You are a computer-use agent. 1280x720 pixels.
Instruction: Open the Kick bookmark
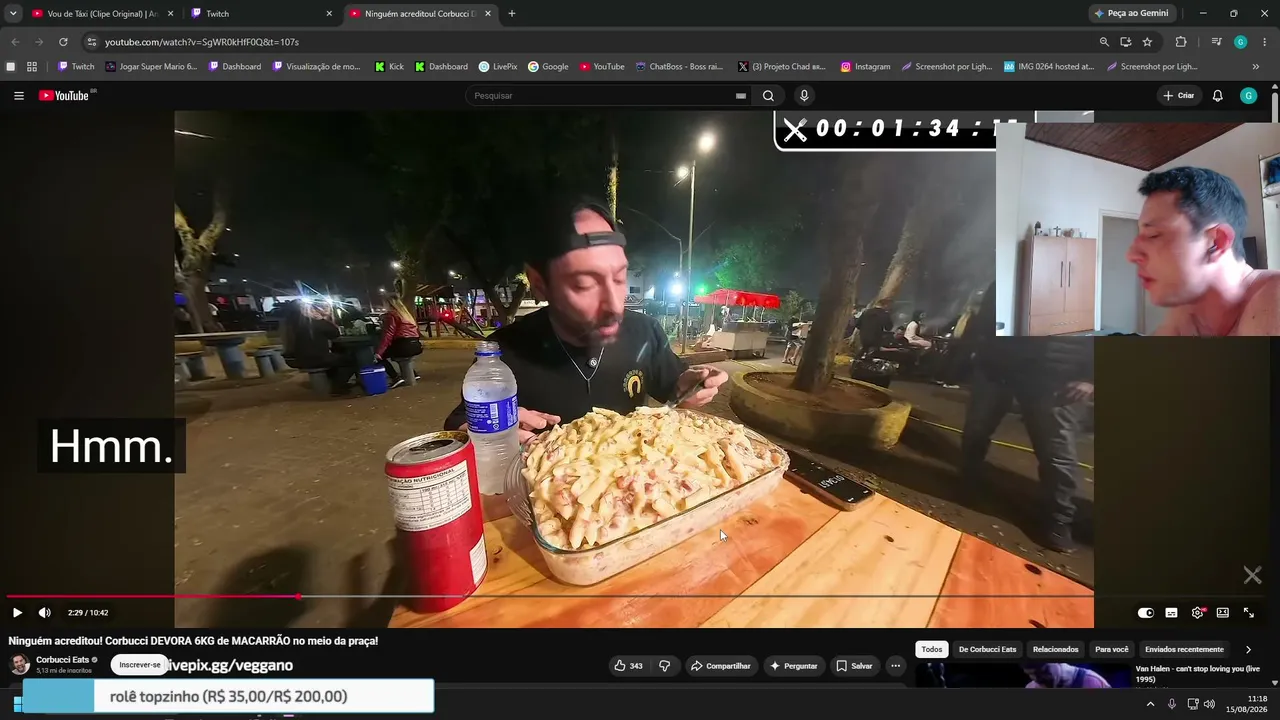(x=389, y=67)
